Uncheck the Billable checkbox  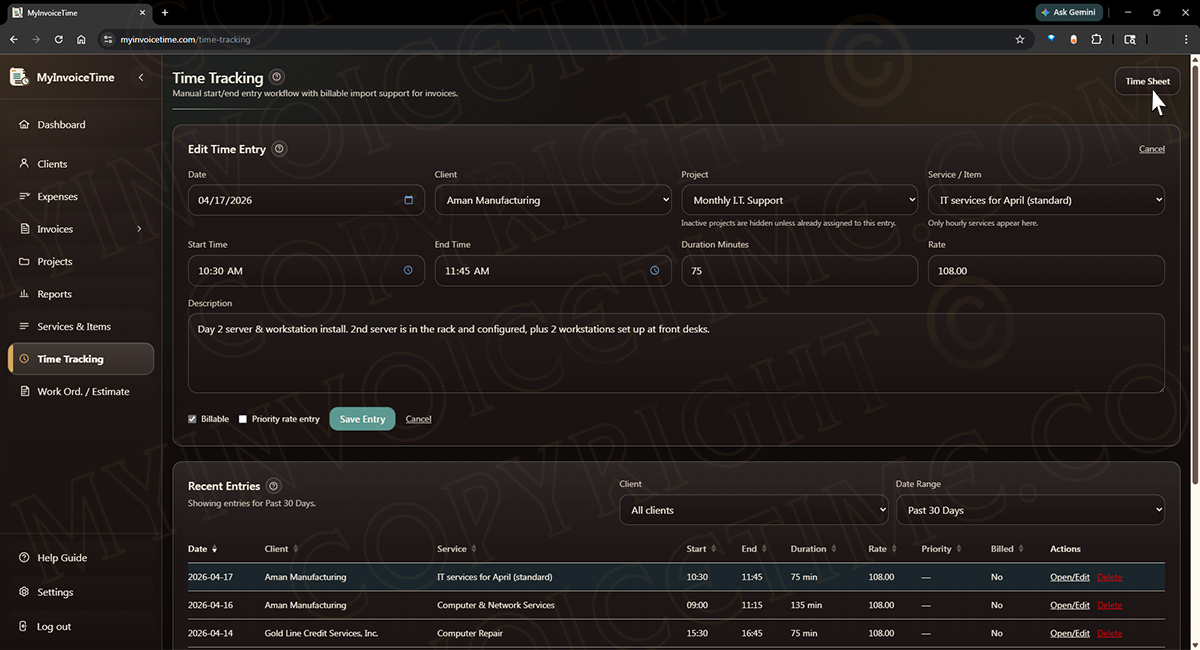pyautogui.click(x=192, y=419)
